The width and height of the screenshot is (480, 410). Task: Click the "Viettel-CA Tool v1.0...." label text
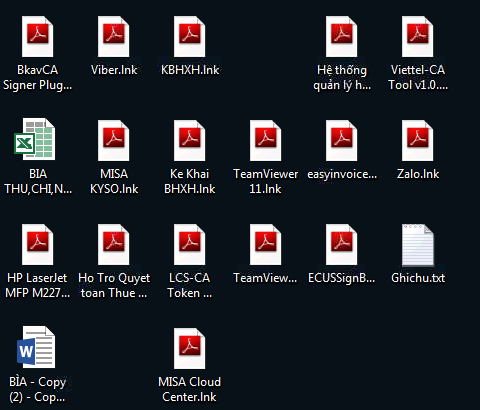pos(418,77)
